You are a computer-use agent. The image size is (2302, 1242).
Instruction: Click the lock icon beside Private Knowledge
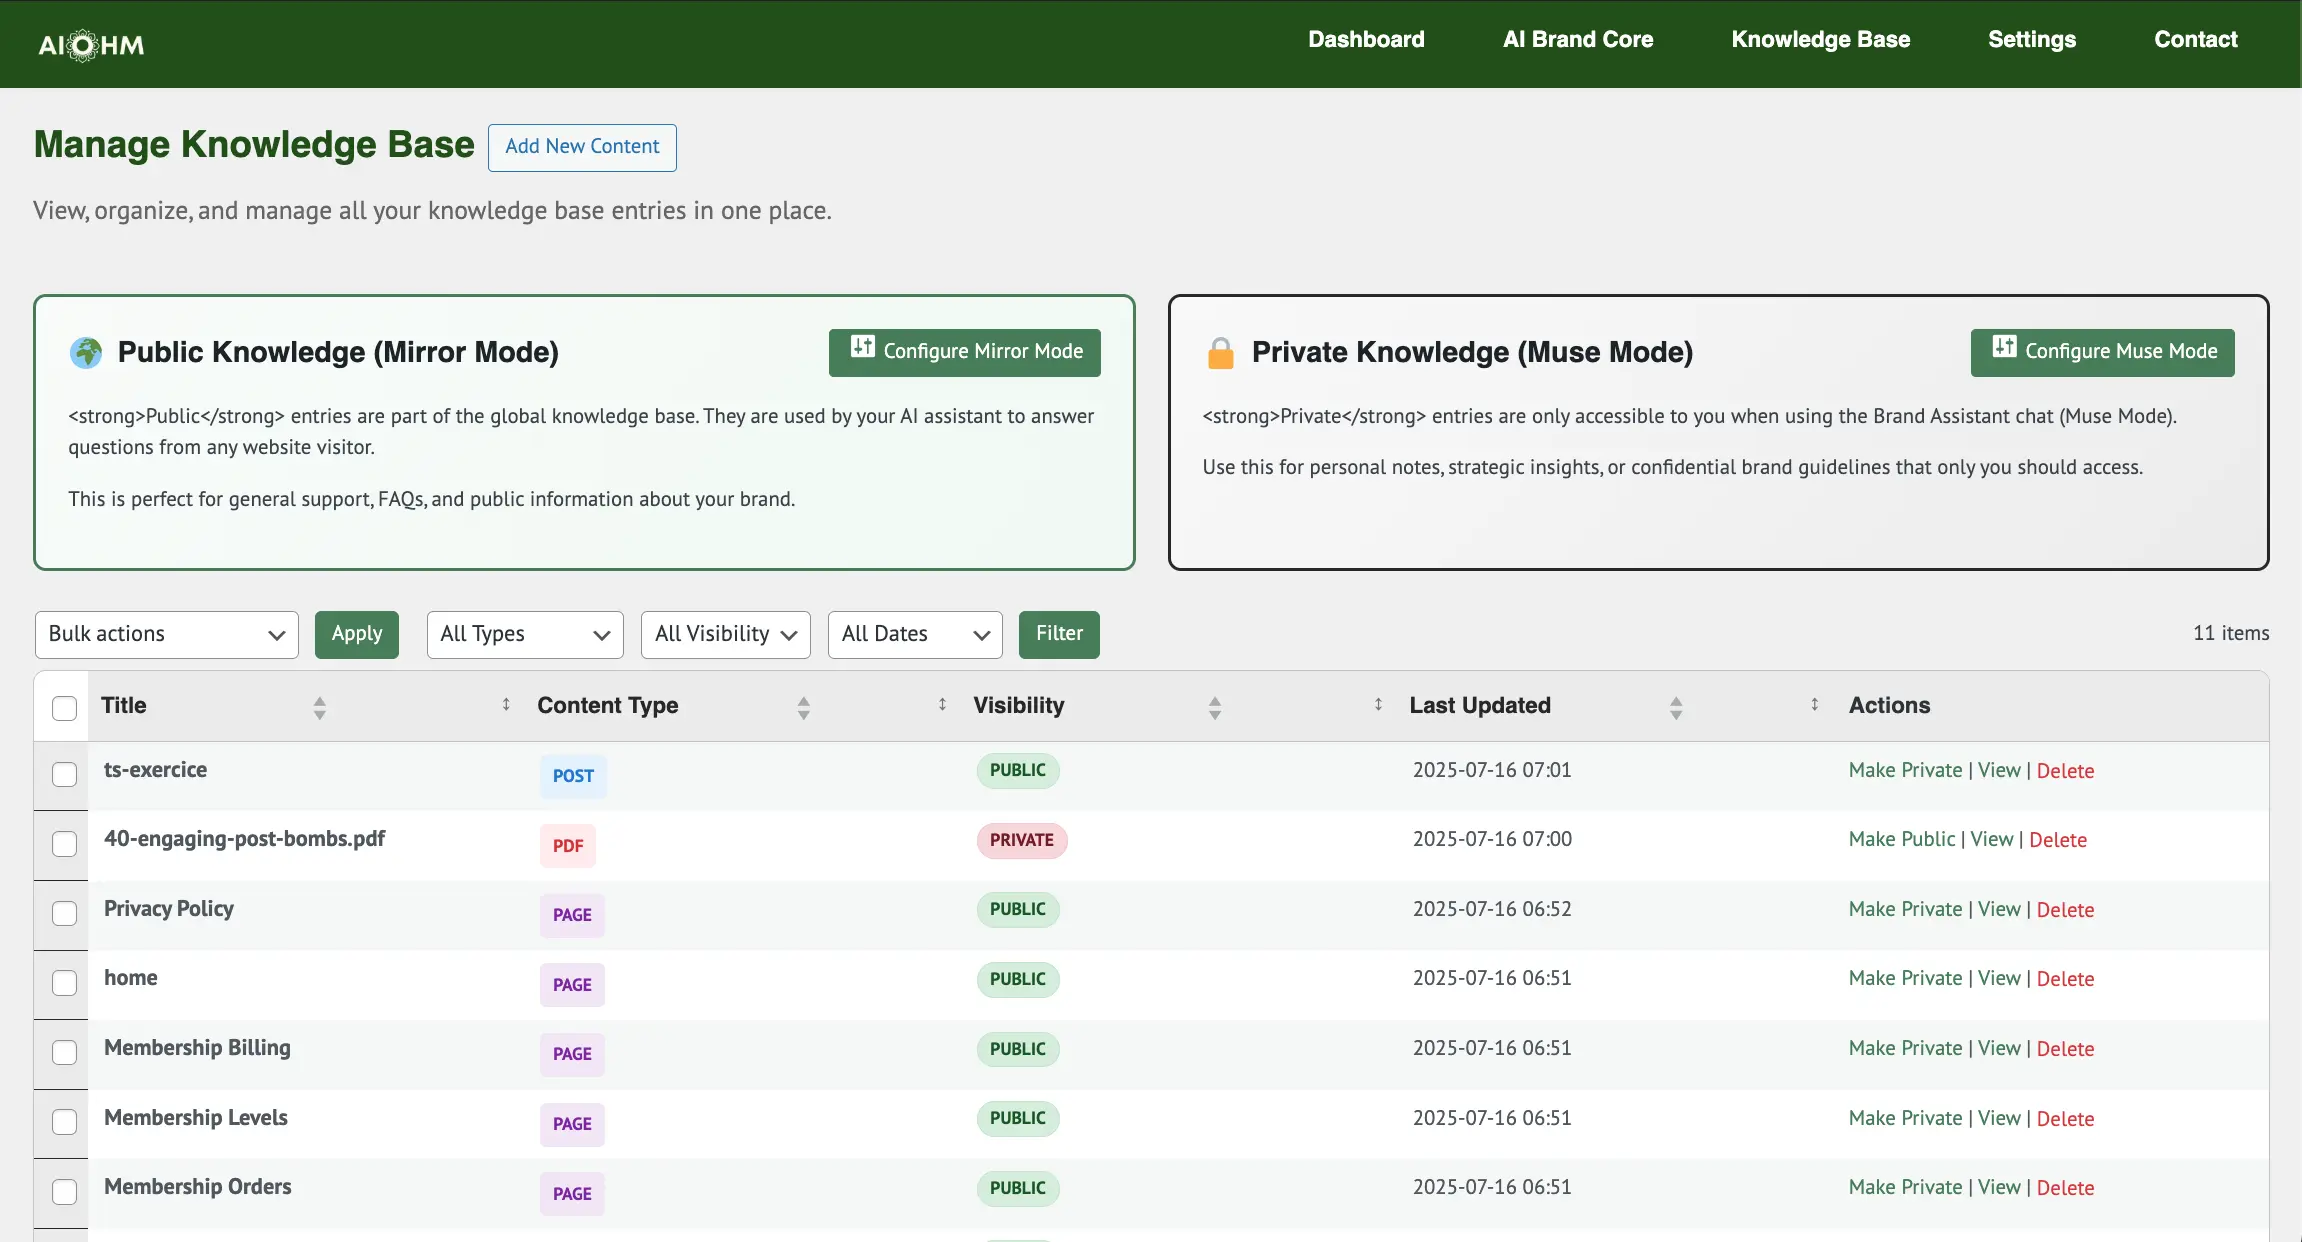[1220, 353]
